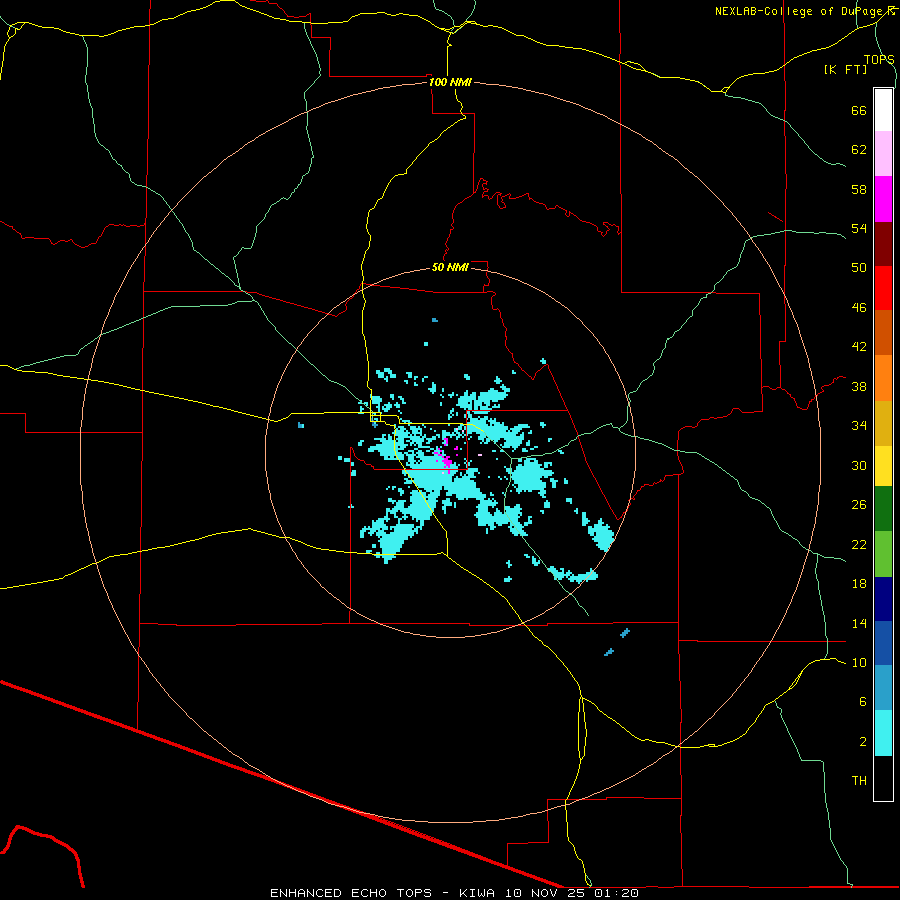The image size is (900, 900).
Task: Click the legend value 66
Action: point(859,111)
